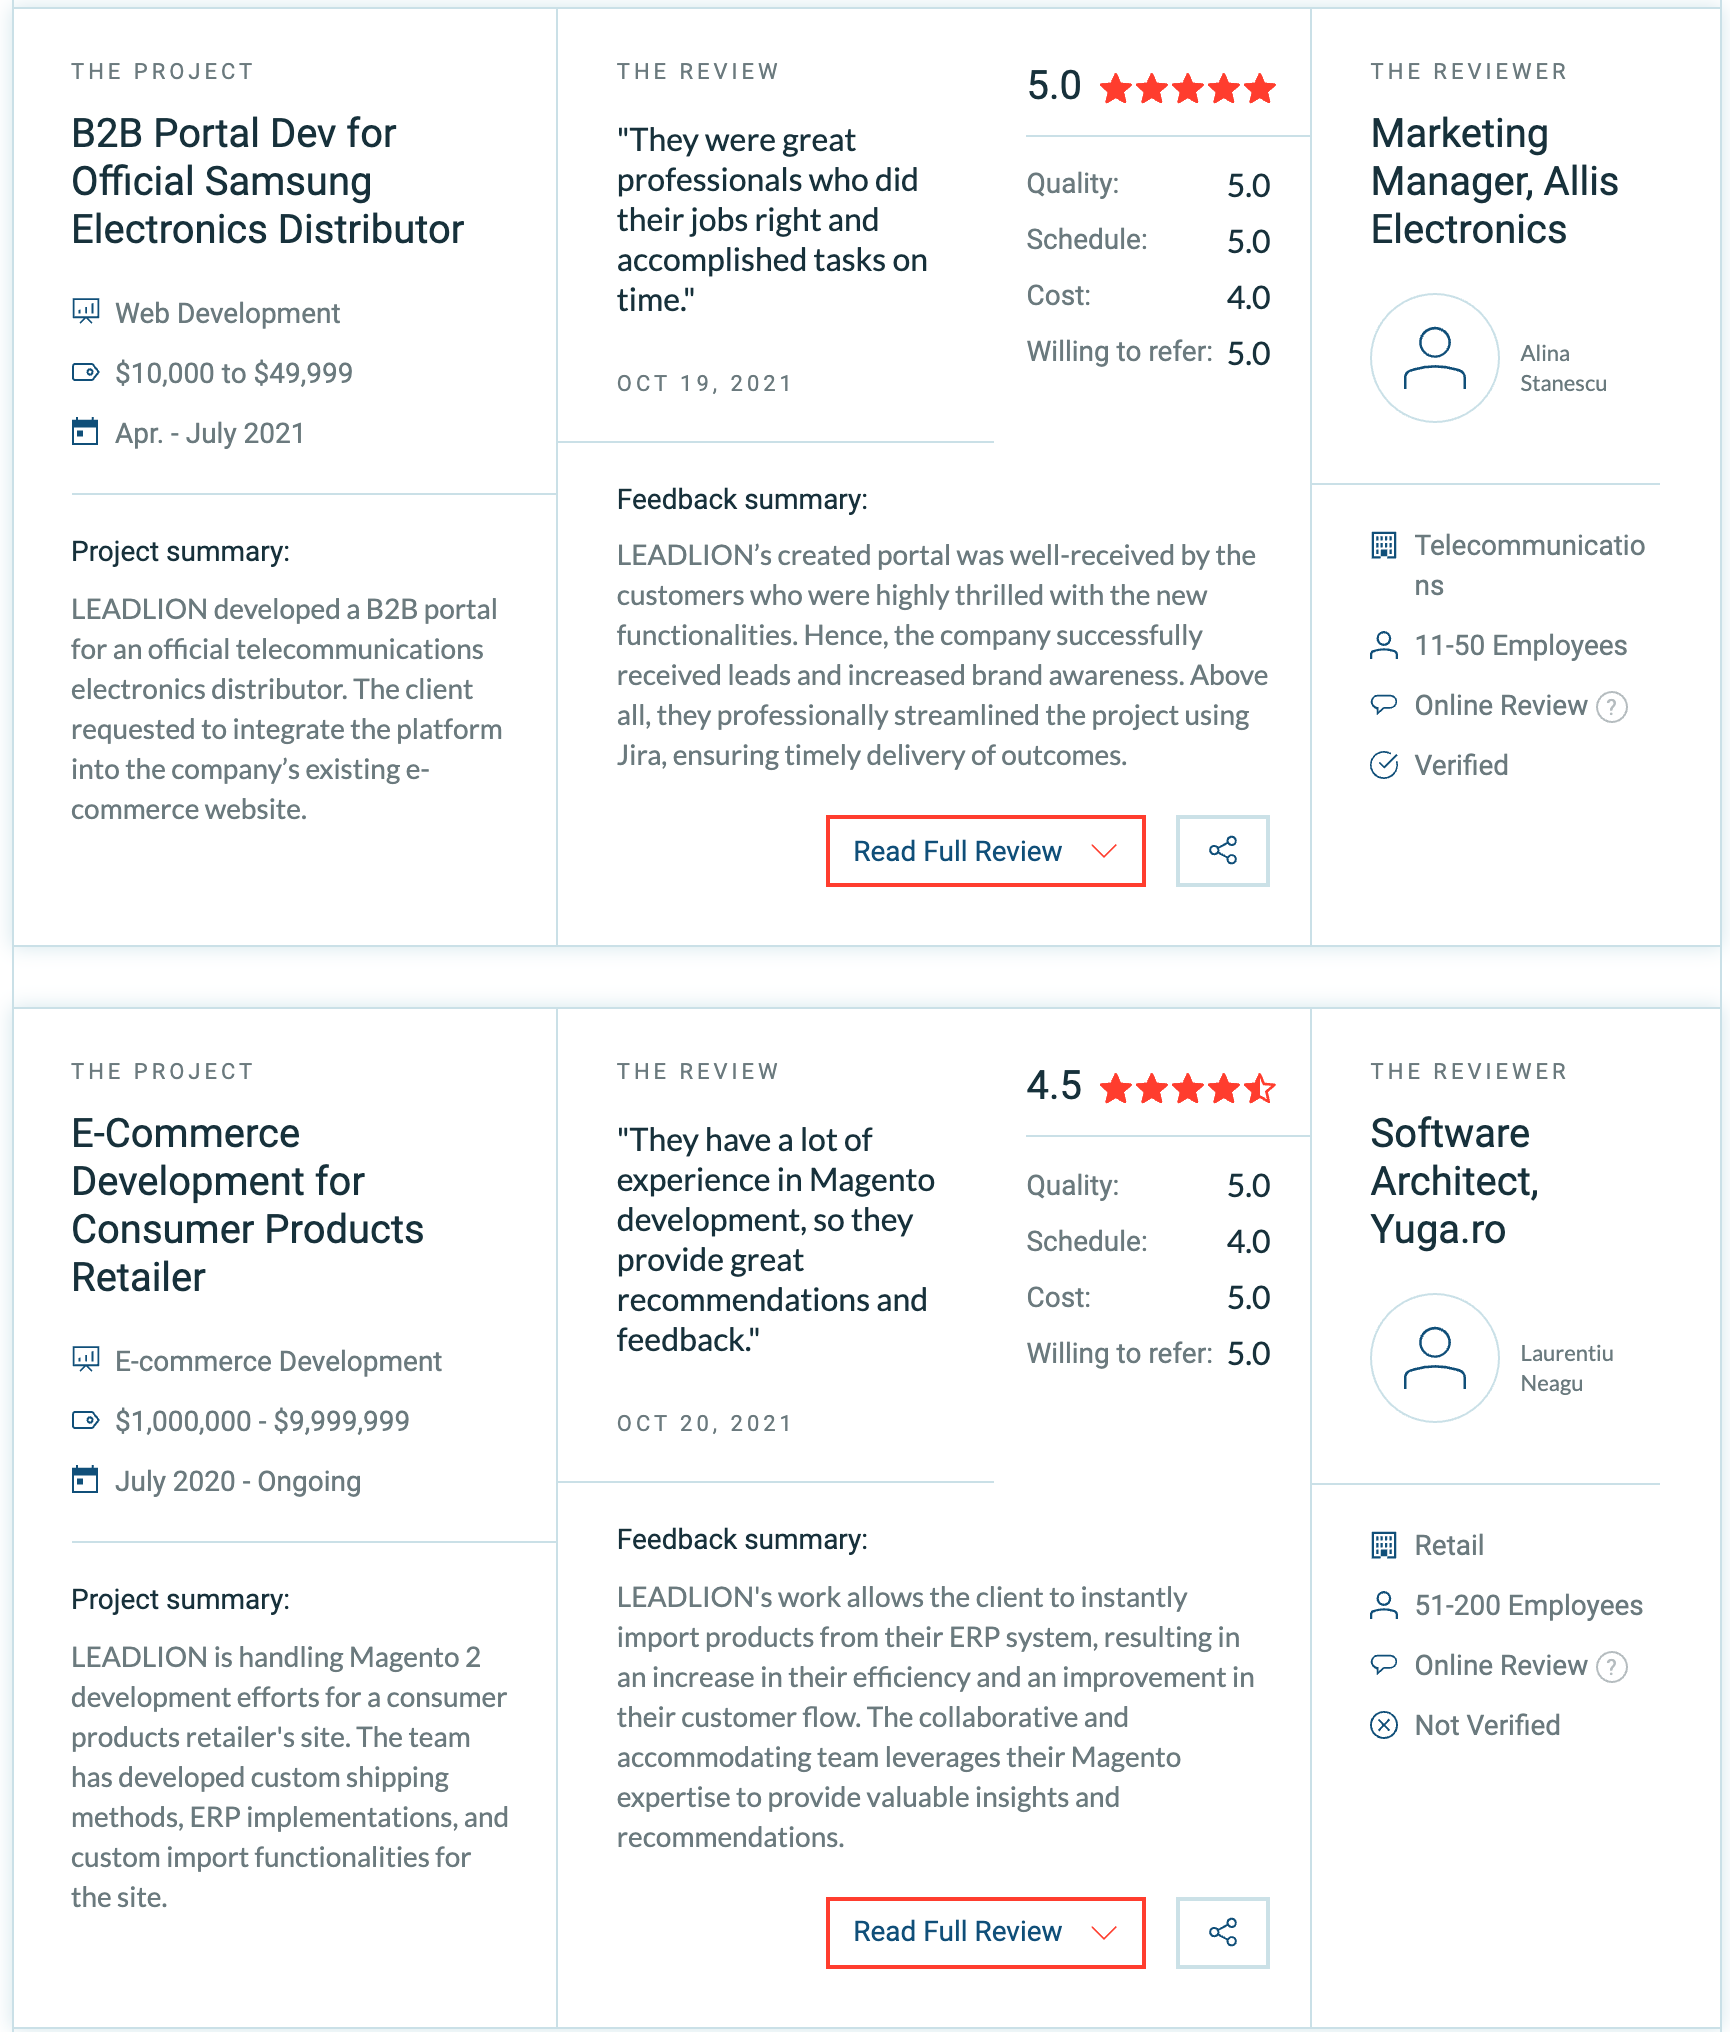Viewport: 1730px width, 2032px height.
Task: Click the Marketing Manager, Allis Electronics heading
Action: pyautogui.click(x=1494, y=181)
